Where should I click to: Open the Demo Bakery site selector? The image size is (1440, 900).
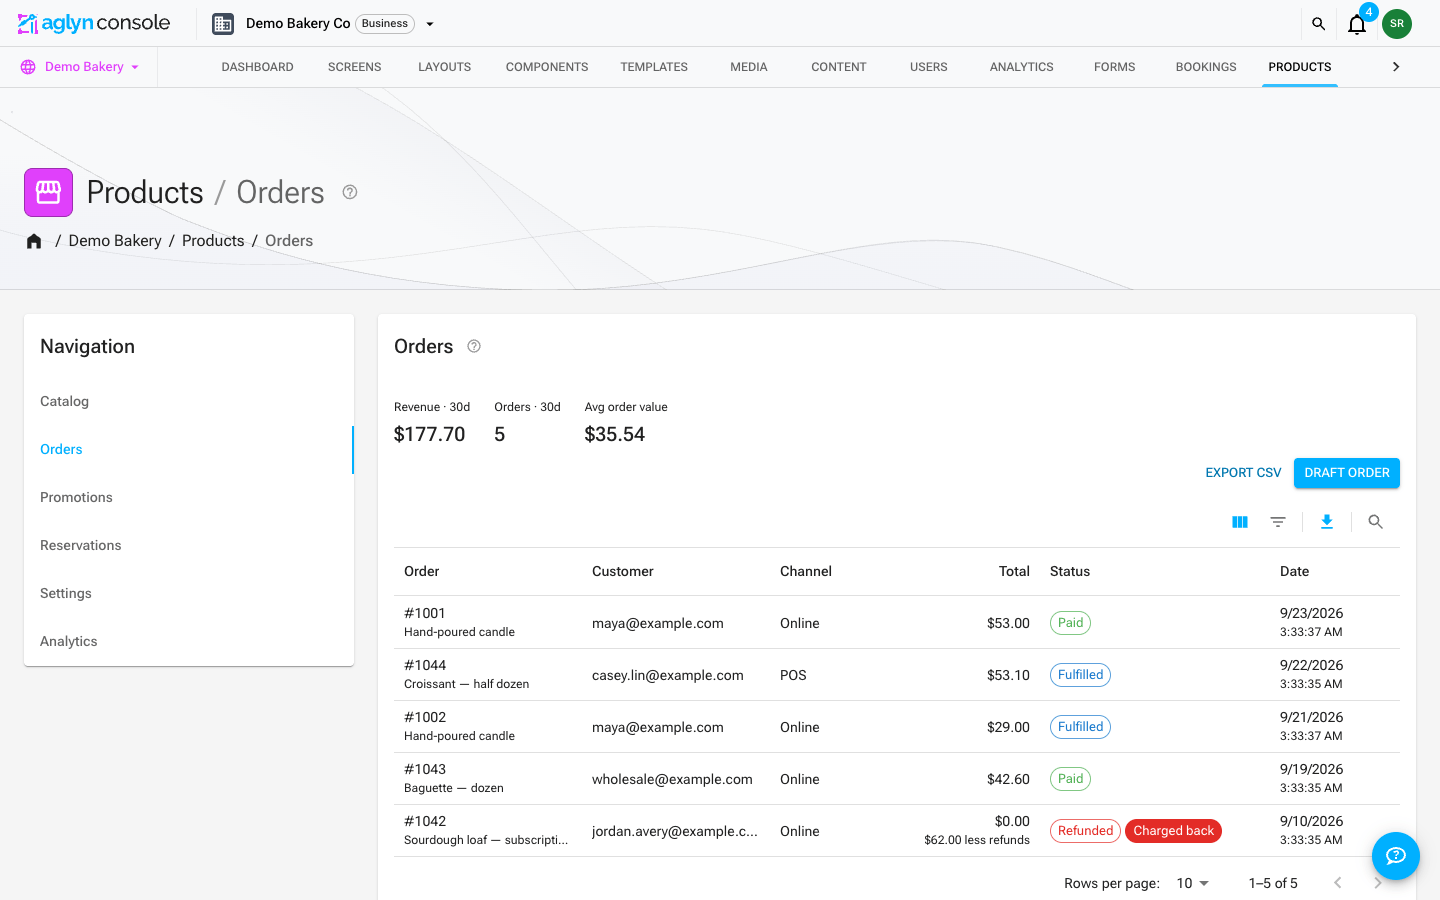pyautogui.click(x=80, y=67)
